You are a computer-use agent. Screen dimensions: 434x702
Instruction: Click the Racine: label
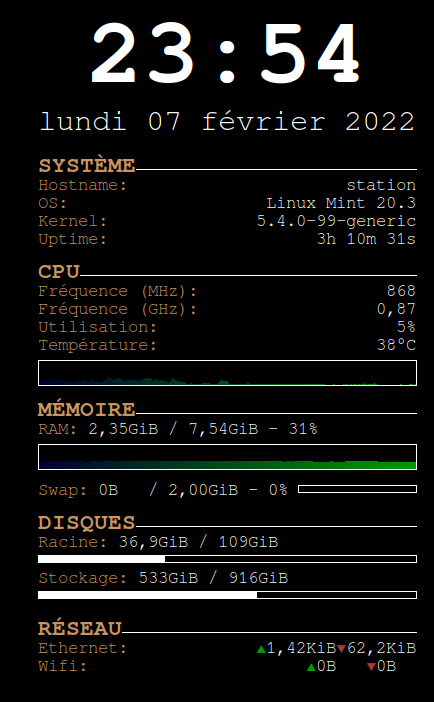tap(73, 543)
